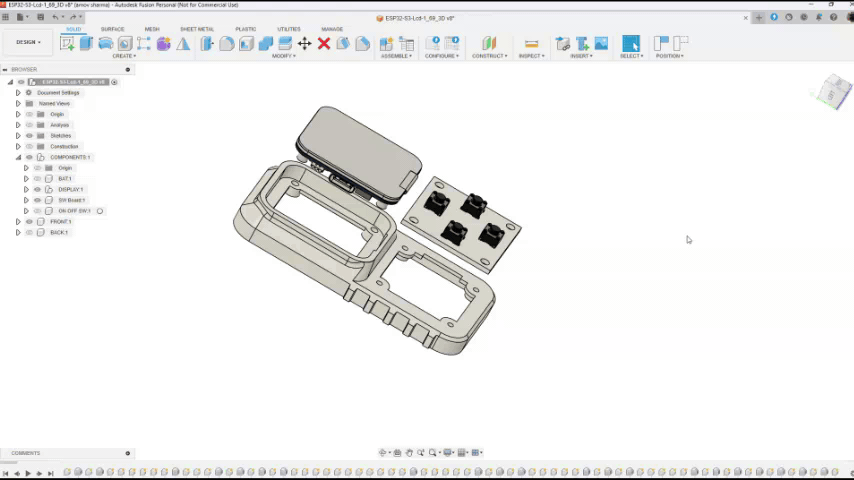Open the CREATE dropdown menu
This screenshot has height=480, width=854.
[x=124, y=56]
